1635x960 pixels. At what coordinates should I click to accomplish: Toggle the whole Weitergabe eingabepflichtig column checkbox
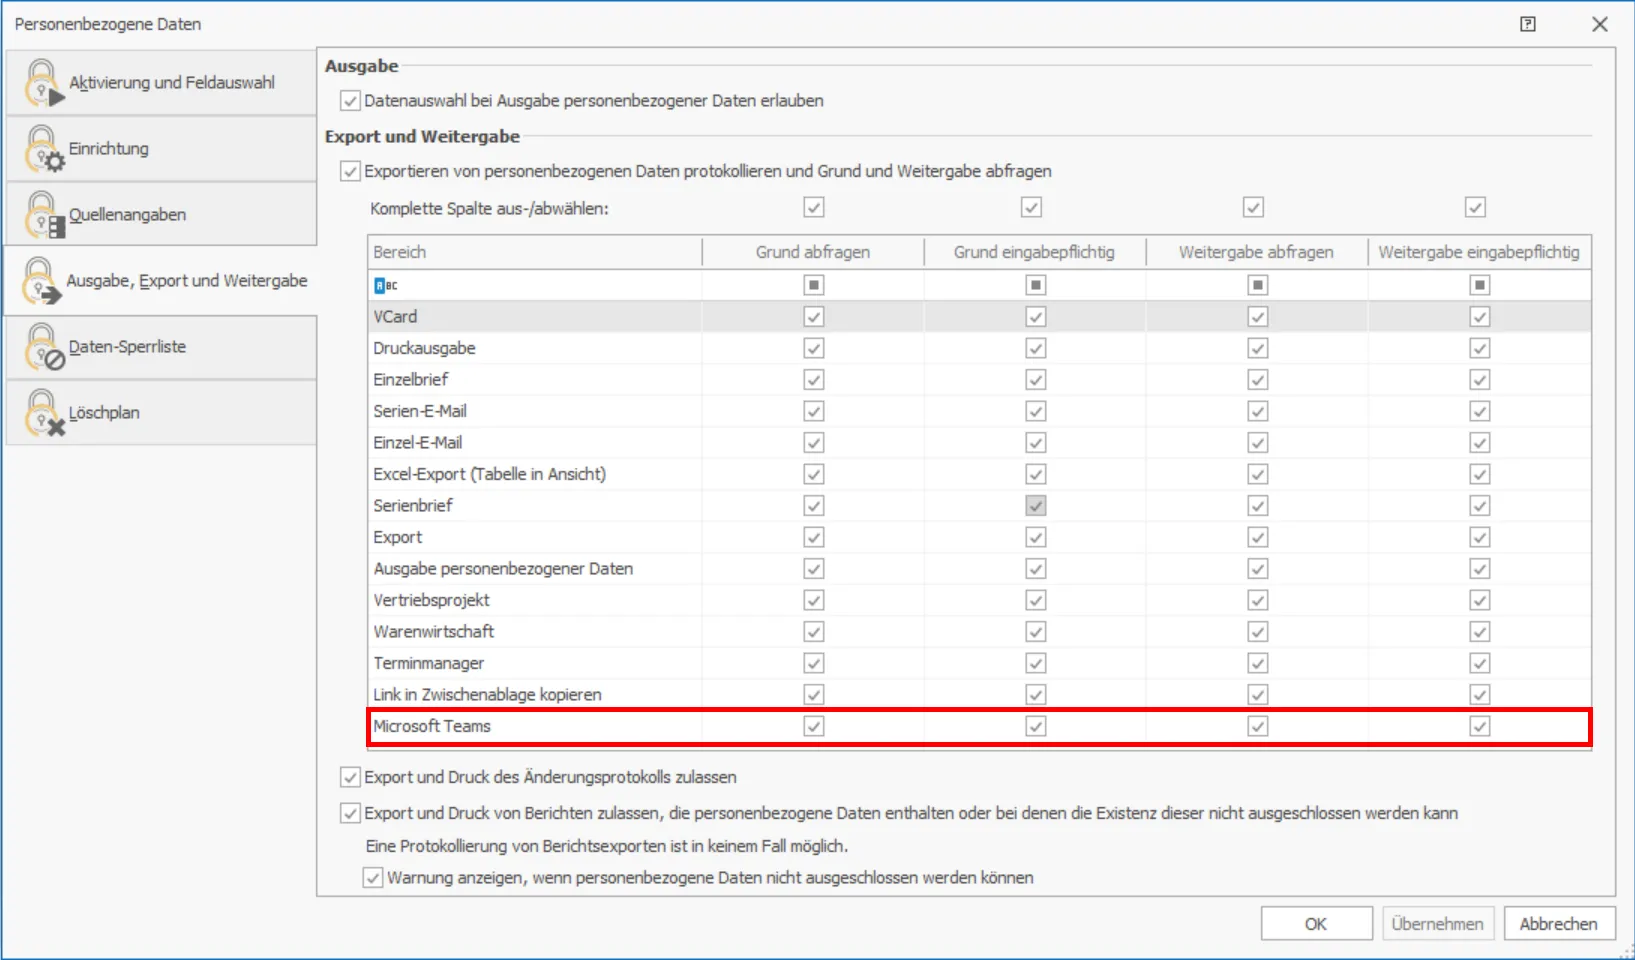(x=1475, y=207)
